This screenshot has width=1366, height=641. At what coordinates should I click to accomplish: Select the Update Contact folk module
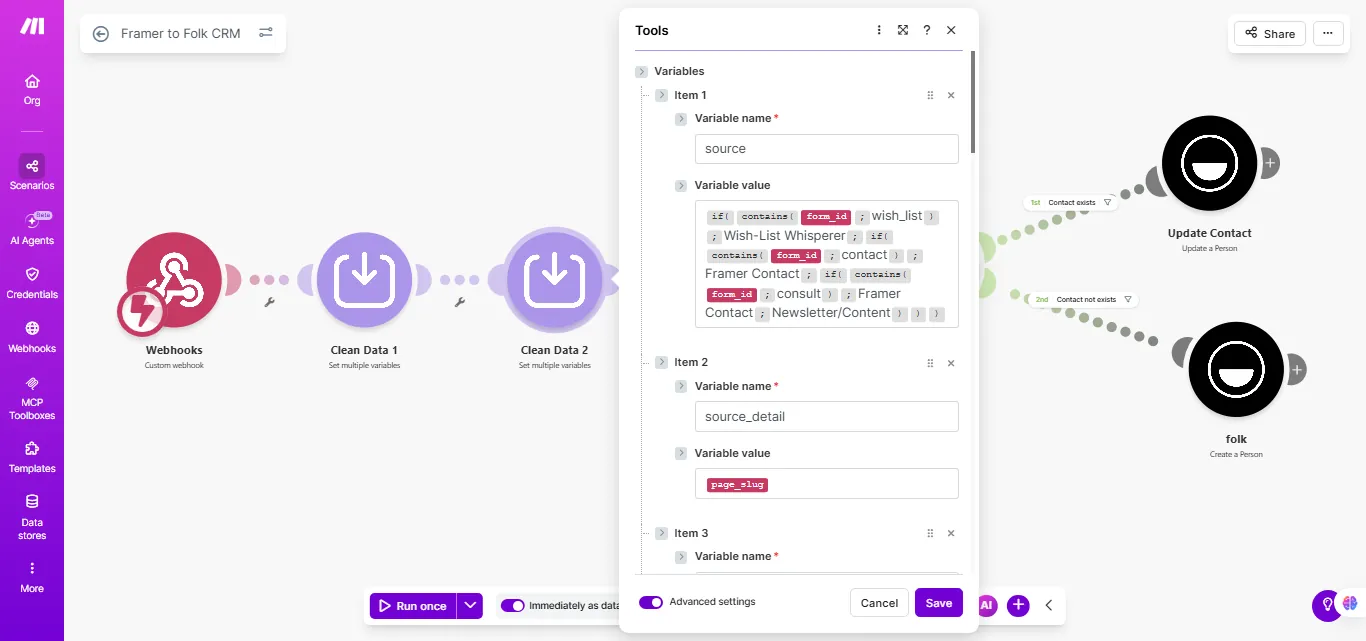(x=1209, y=163)
